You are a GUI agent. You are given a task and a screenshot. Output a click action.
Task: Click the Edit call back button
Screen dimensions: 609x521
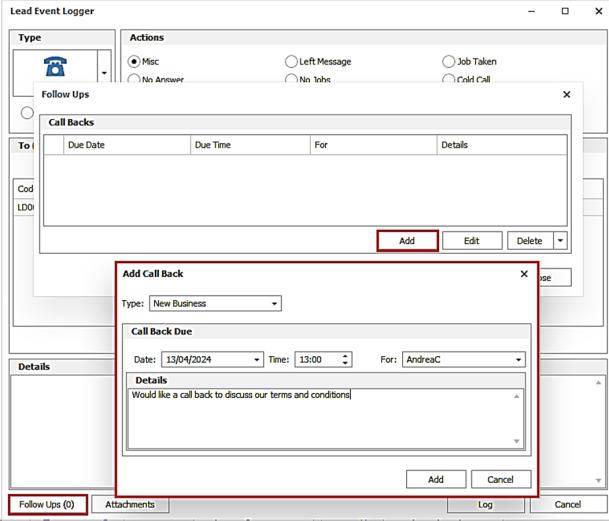472,241
